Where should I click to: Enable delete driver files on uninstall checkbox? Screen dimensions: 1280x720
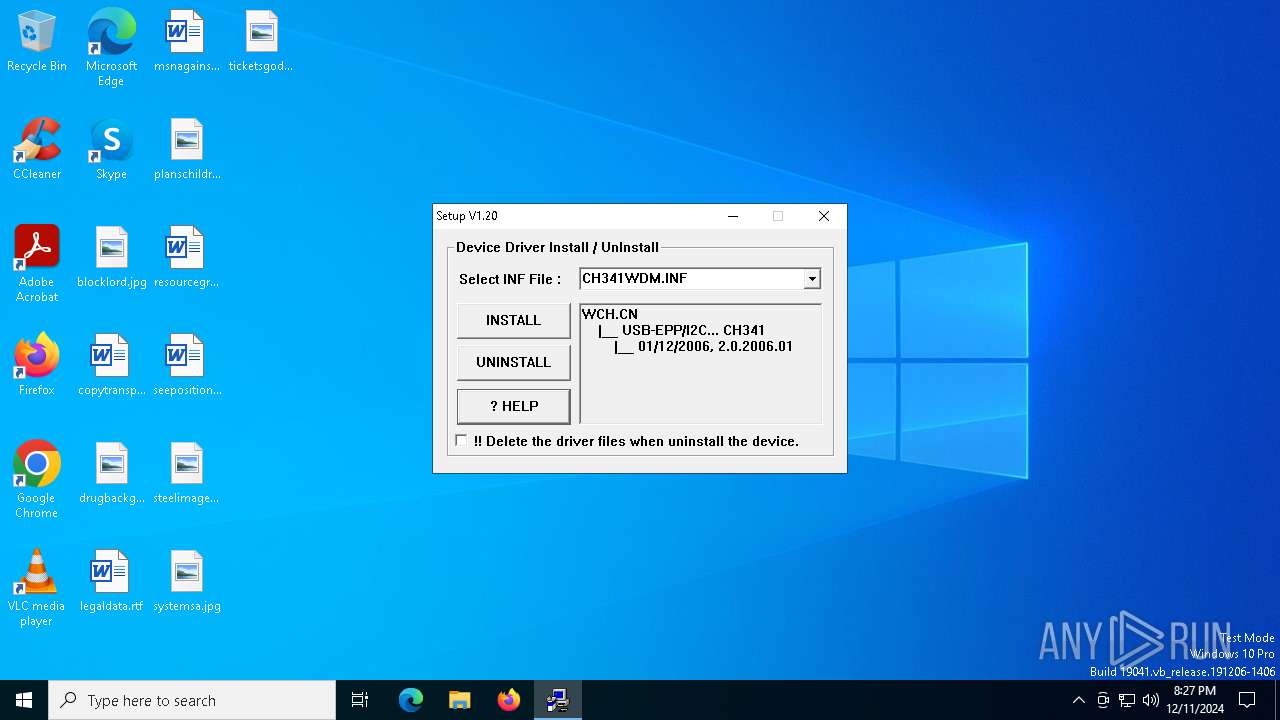461,441
